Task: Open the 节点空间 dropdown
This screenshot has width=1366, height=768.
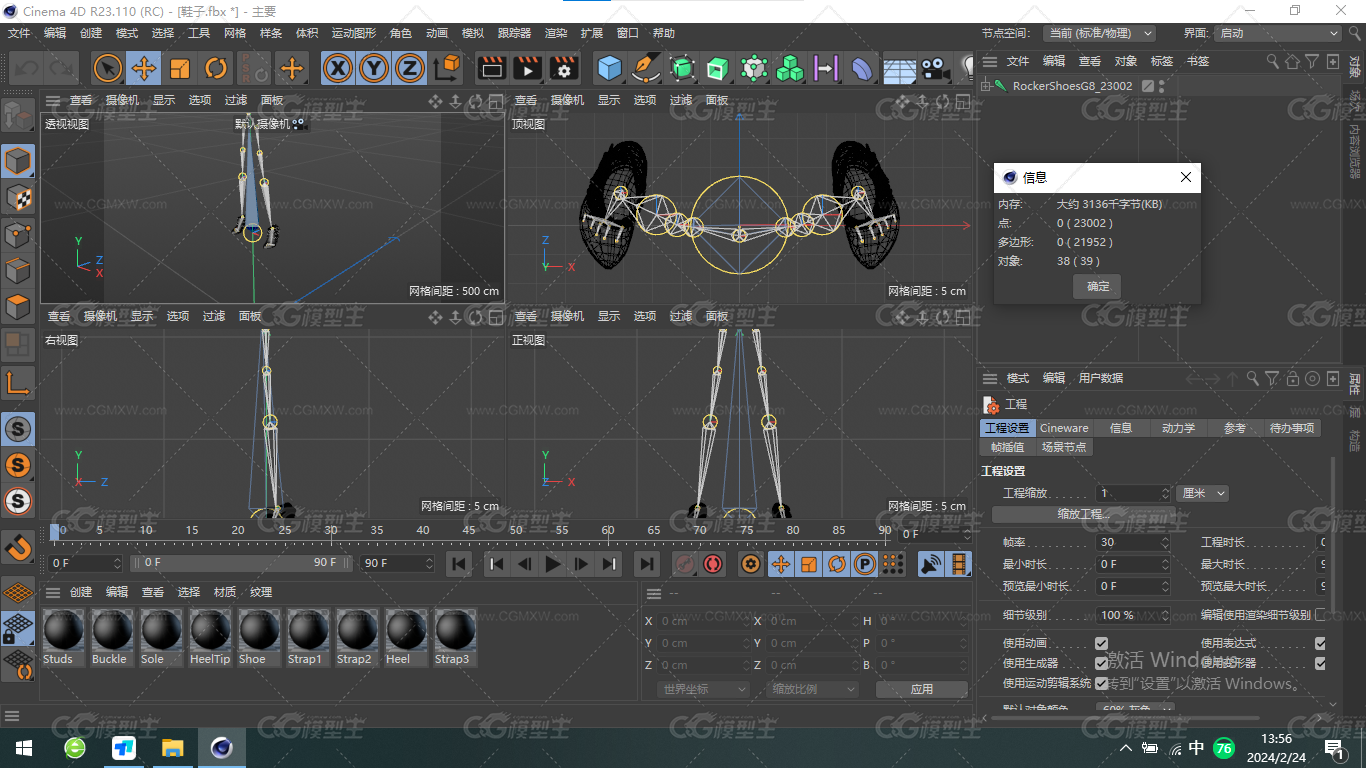Action: coord(1099,33)
